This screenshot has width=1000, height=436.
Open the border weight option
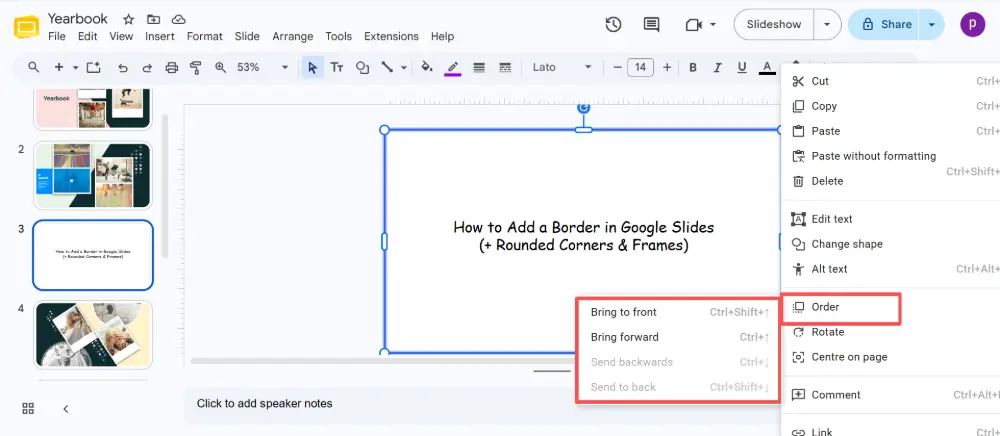[x=480, y=67]
